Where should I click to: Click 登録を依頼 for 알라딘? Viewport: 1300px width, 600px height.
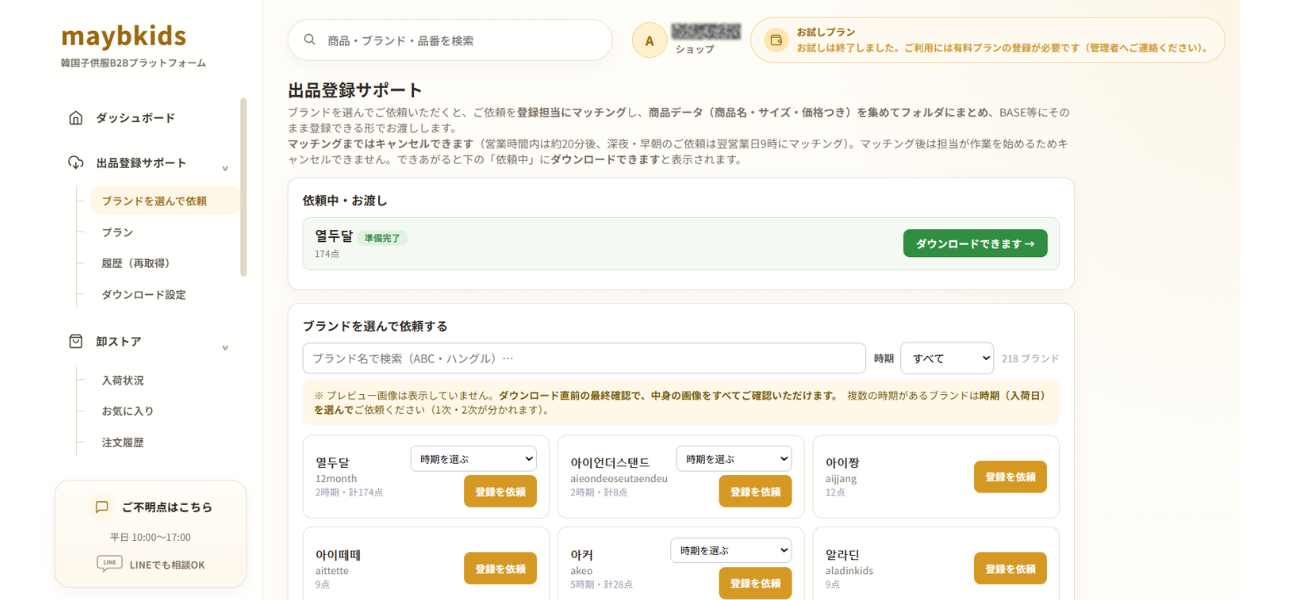(1010, 568)
